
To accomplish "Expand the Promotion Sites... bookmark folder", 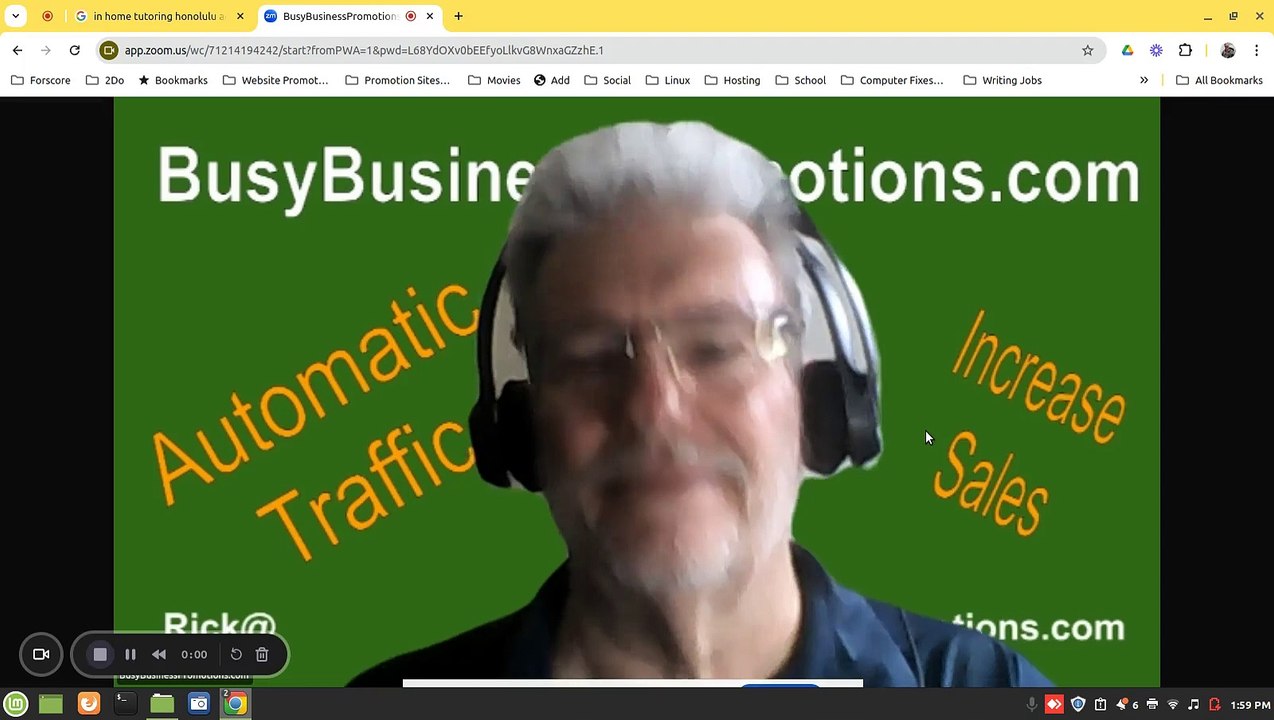I will coord(397,80).
